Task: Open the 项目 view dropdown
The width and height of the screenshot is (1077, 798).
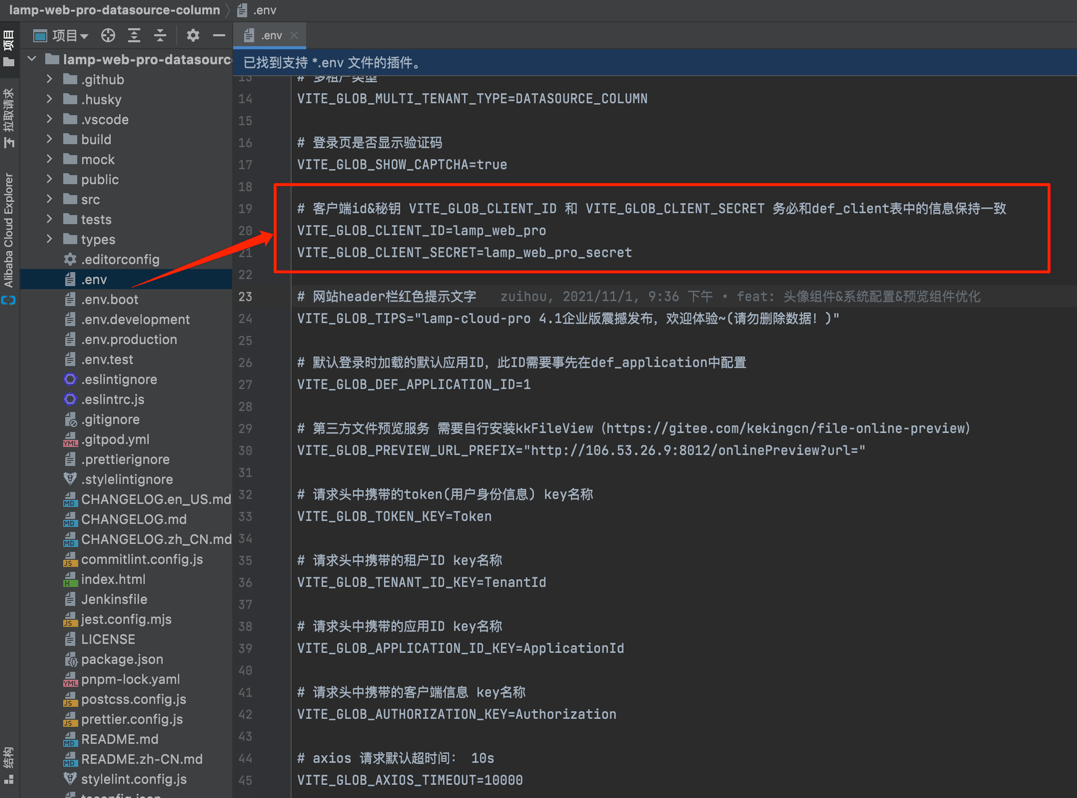Action: 69,36
